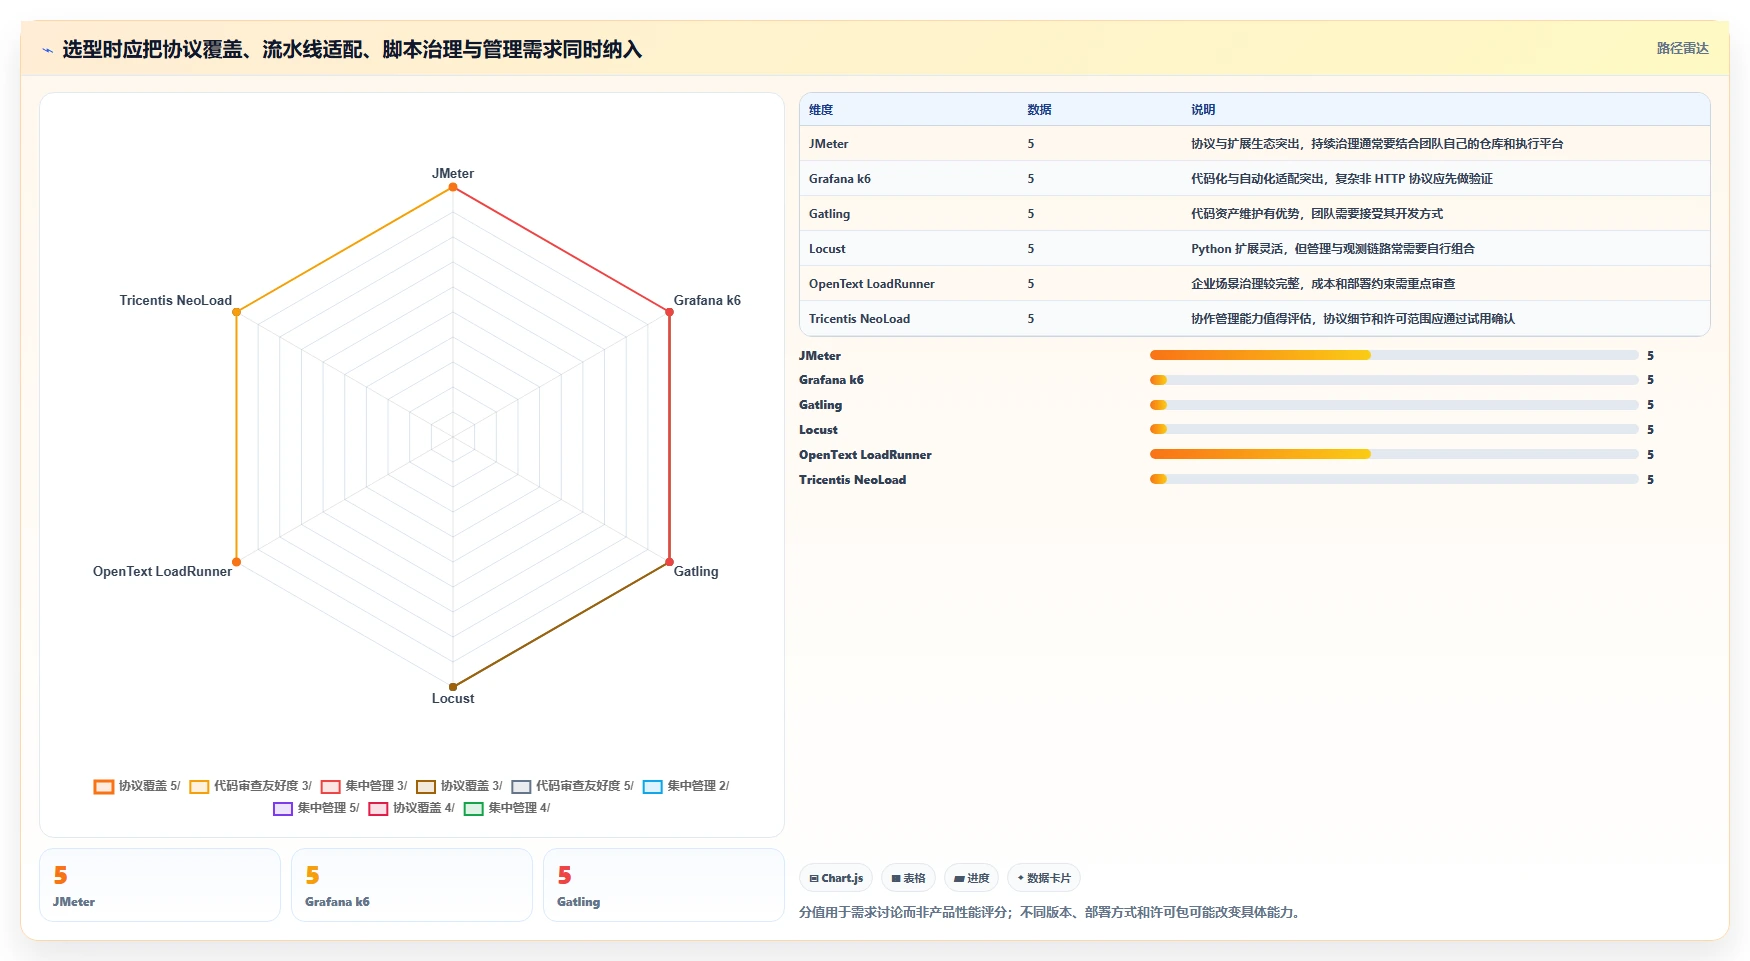Click the 表格 chip
The width and height of the screenshot is (1750, 961).
pos(908,878)
